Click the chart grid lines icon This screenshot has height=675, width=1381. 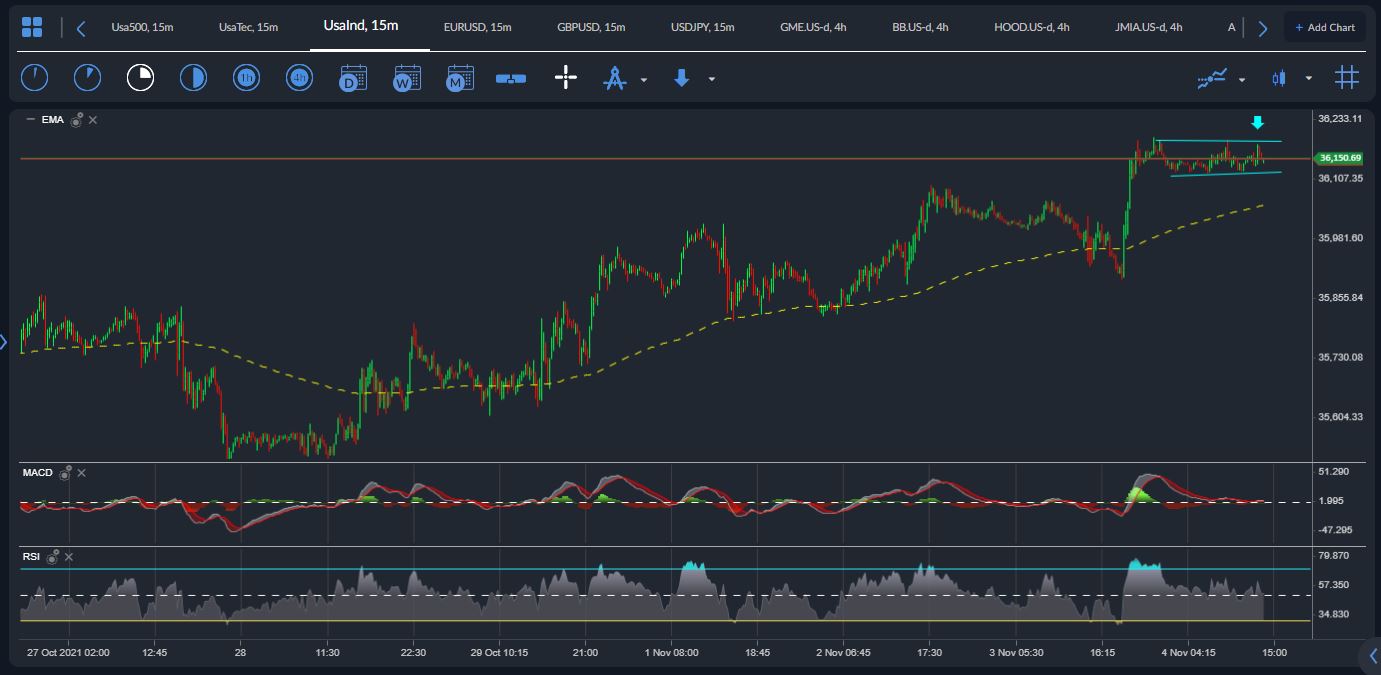tap(1346, 78)
